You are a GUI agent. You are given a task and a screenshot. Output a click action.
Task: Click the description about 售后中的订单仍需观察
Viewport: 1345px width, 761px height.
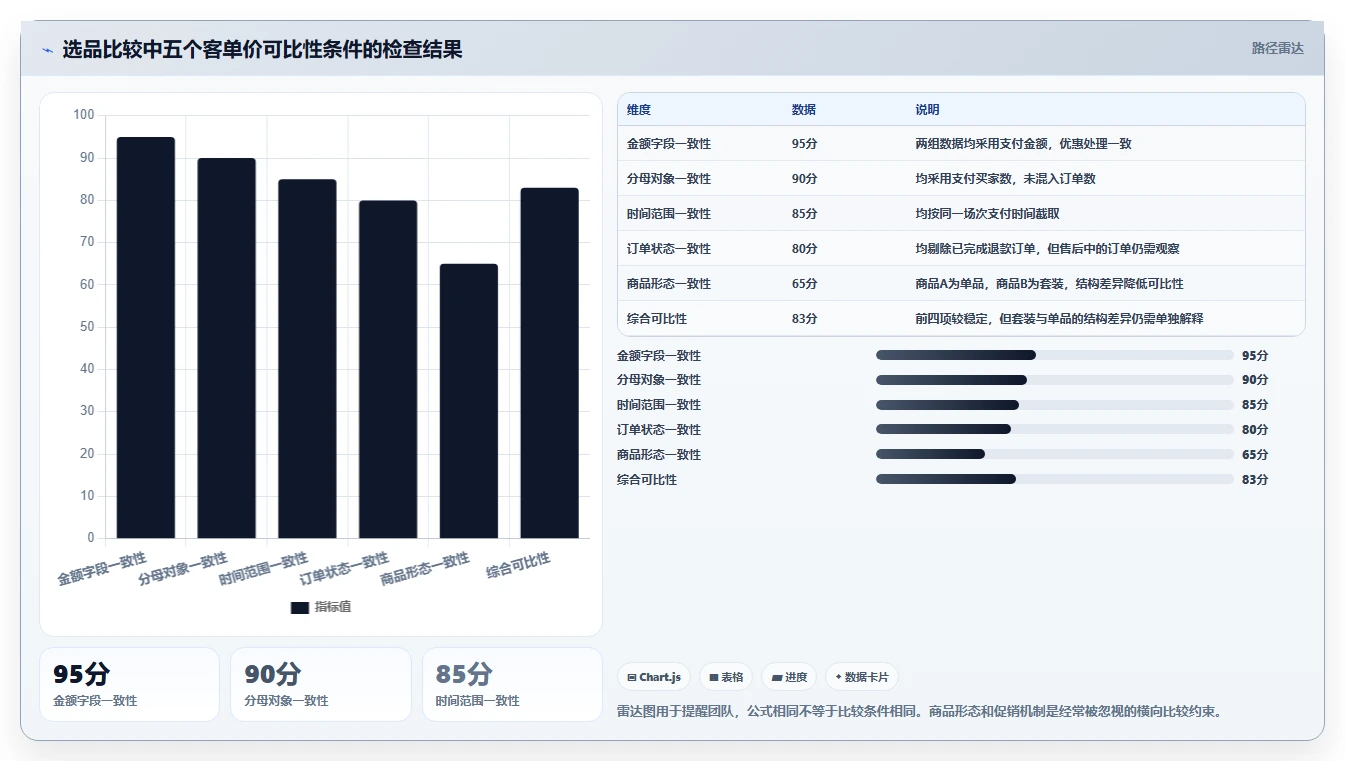pos(1047,249)
